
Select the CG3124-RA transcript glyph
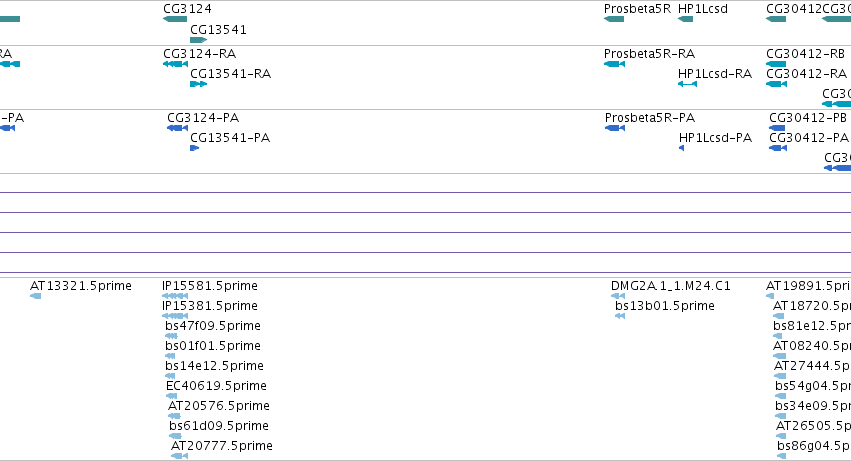[x=175, y=64]
